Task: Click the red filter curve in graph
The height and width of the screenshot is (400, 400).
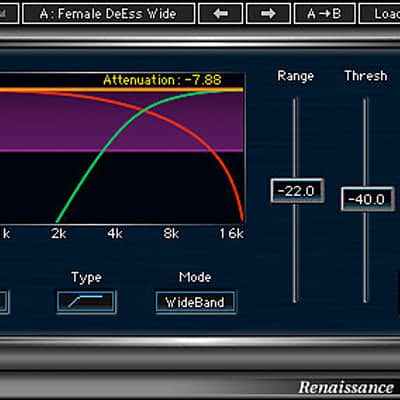Action: click(x=213, y=151)
